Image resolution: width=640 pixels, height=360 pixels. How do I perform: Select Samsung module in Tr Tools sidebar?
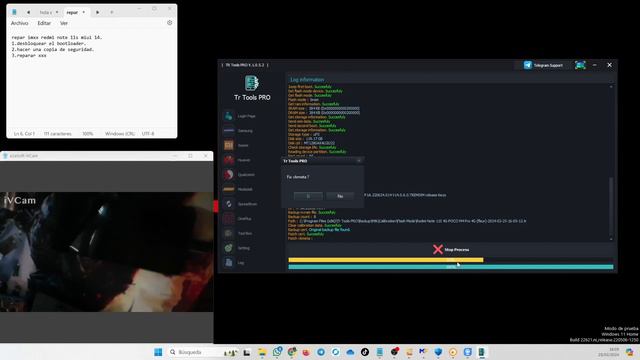pos(239,131)
